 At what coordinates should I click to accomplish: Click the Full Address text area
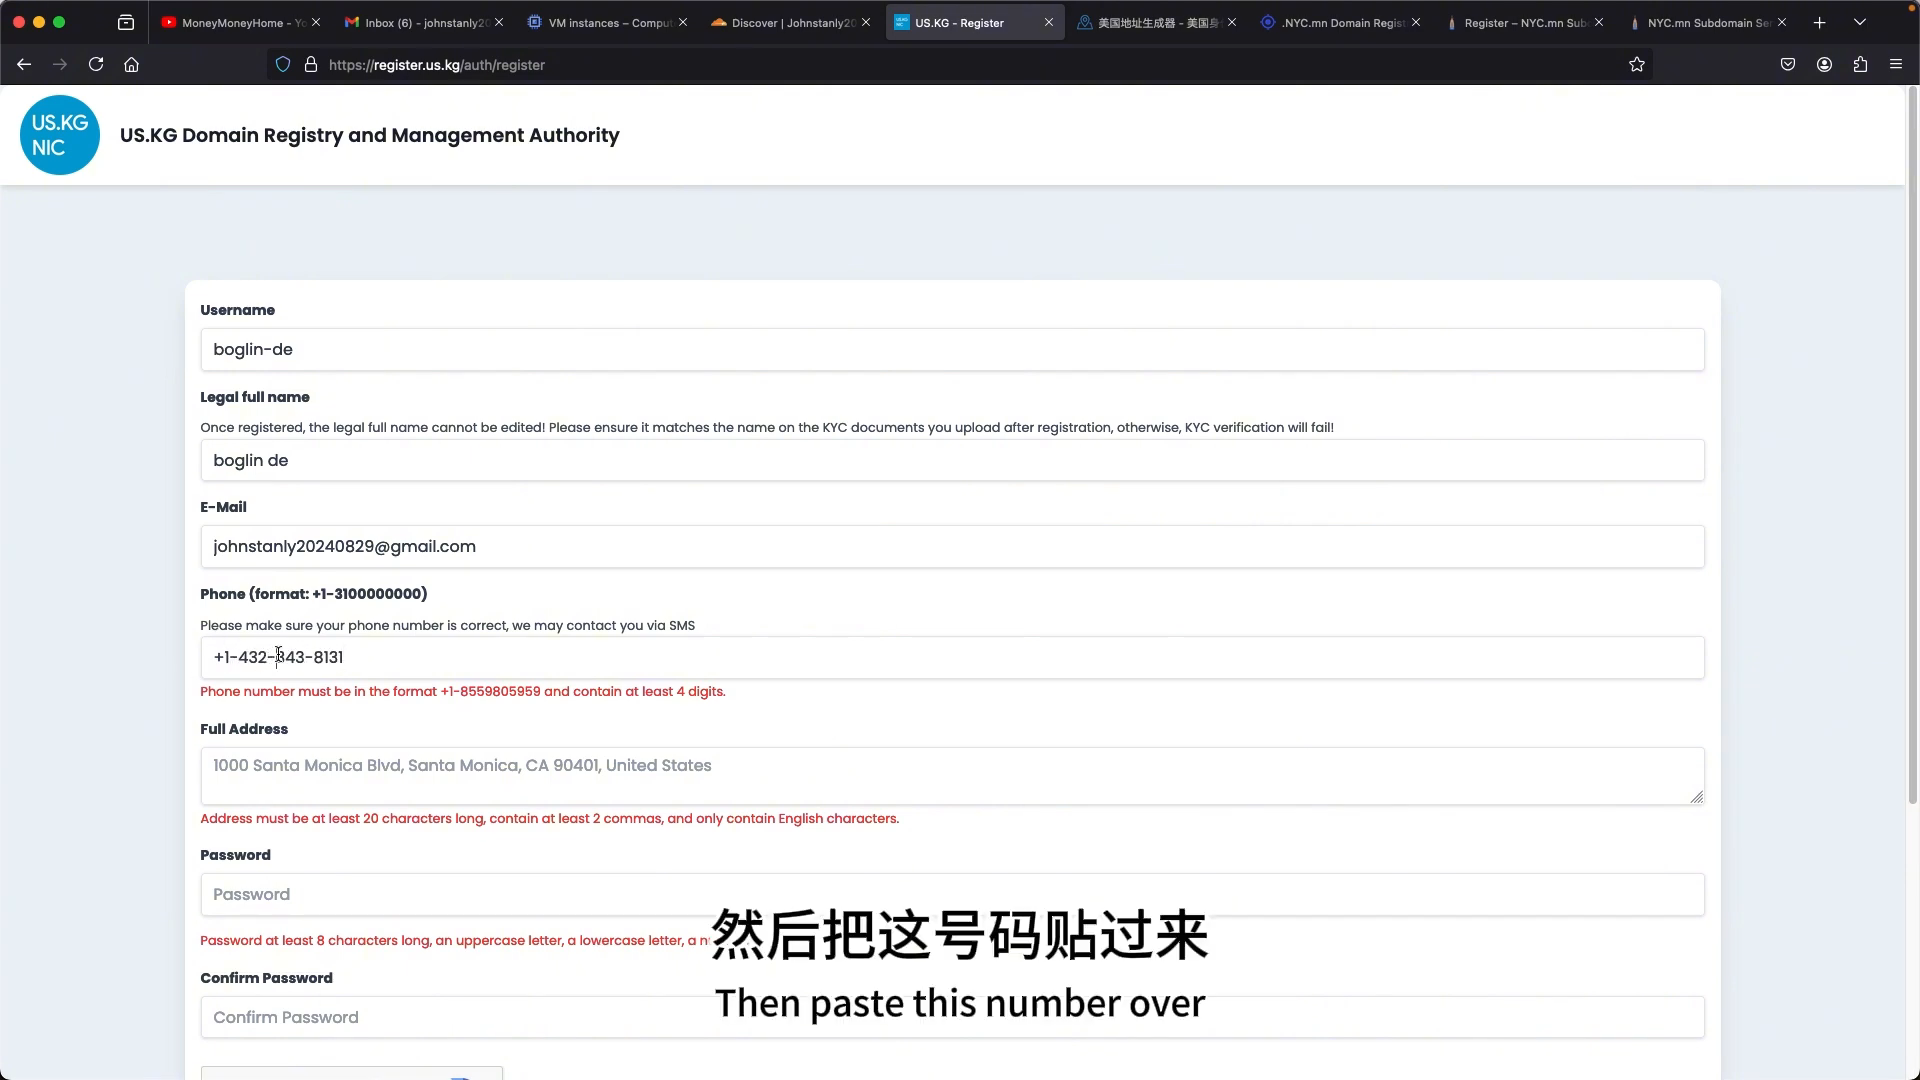(952, 776)
